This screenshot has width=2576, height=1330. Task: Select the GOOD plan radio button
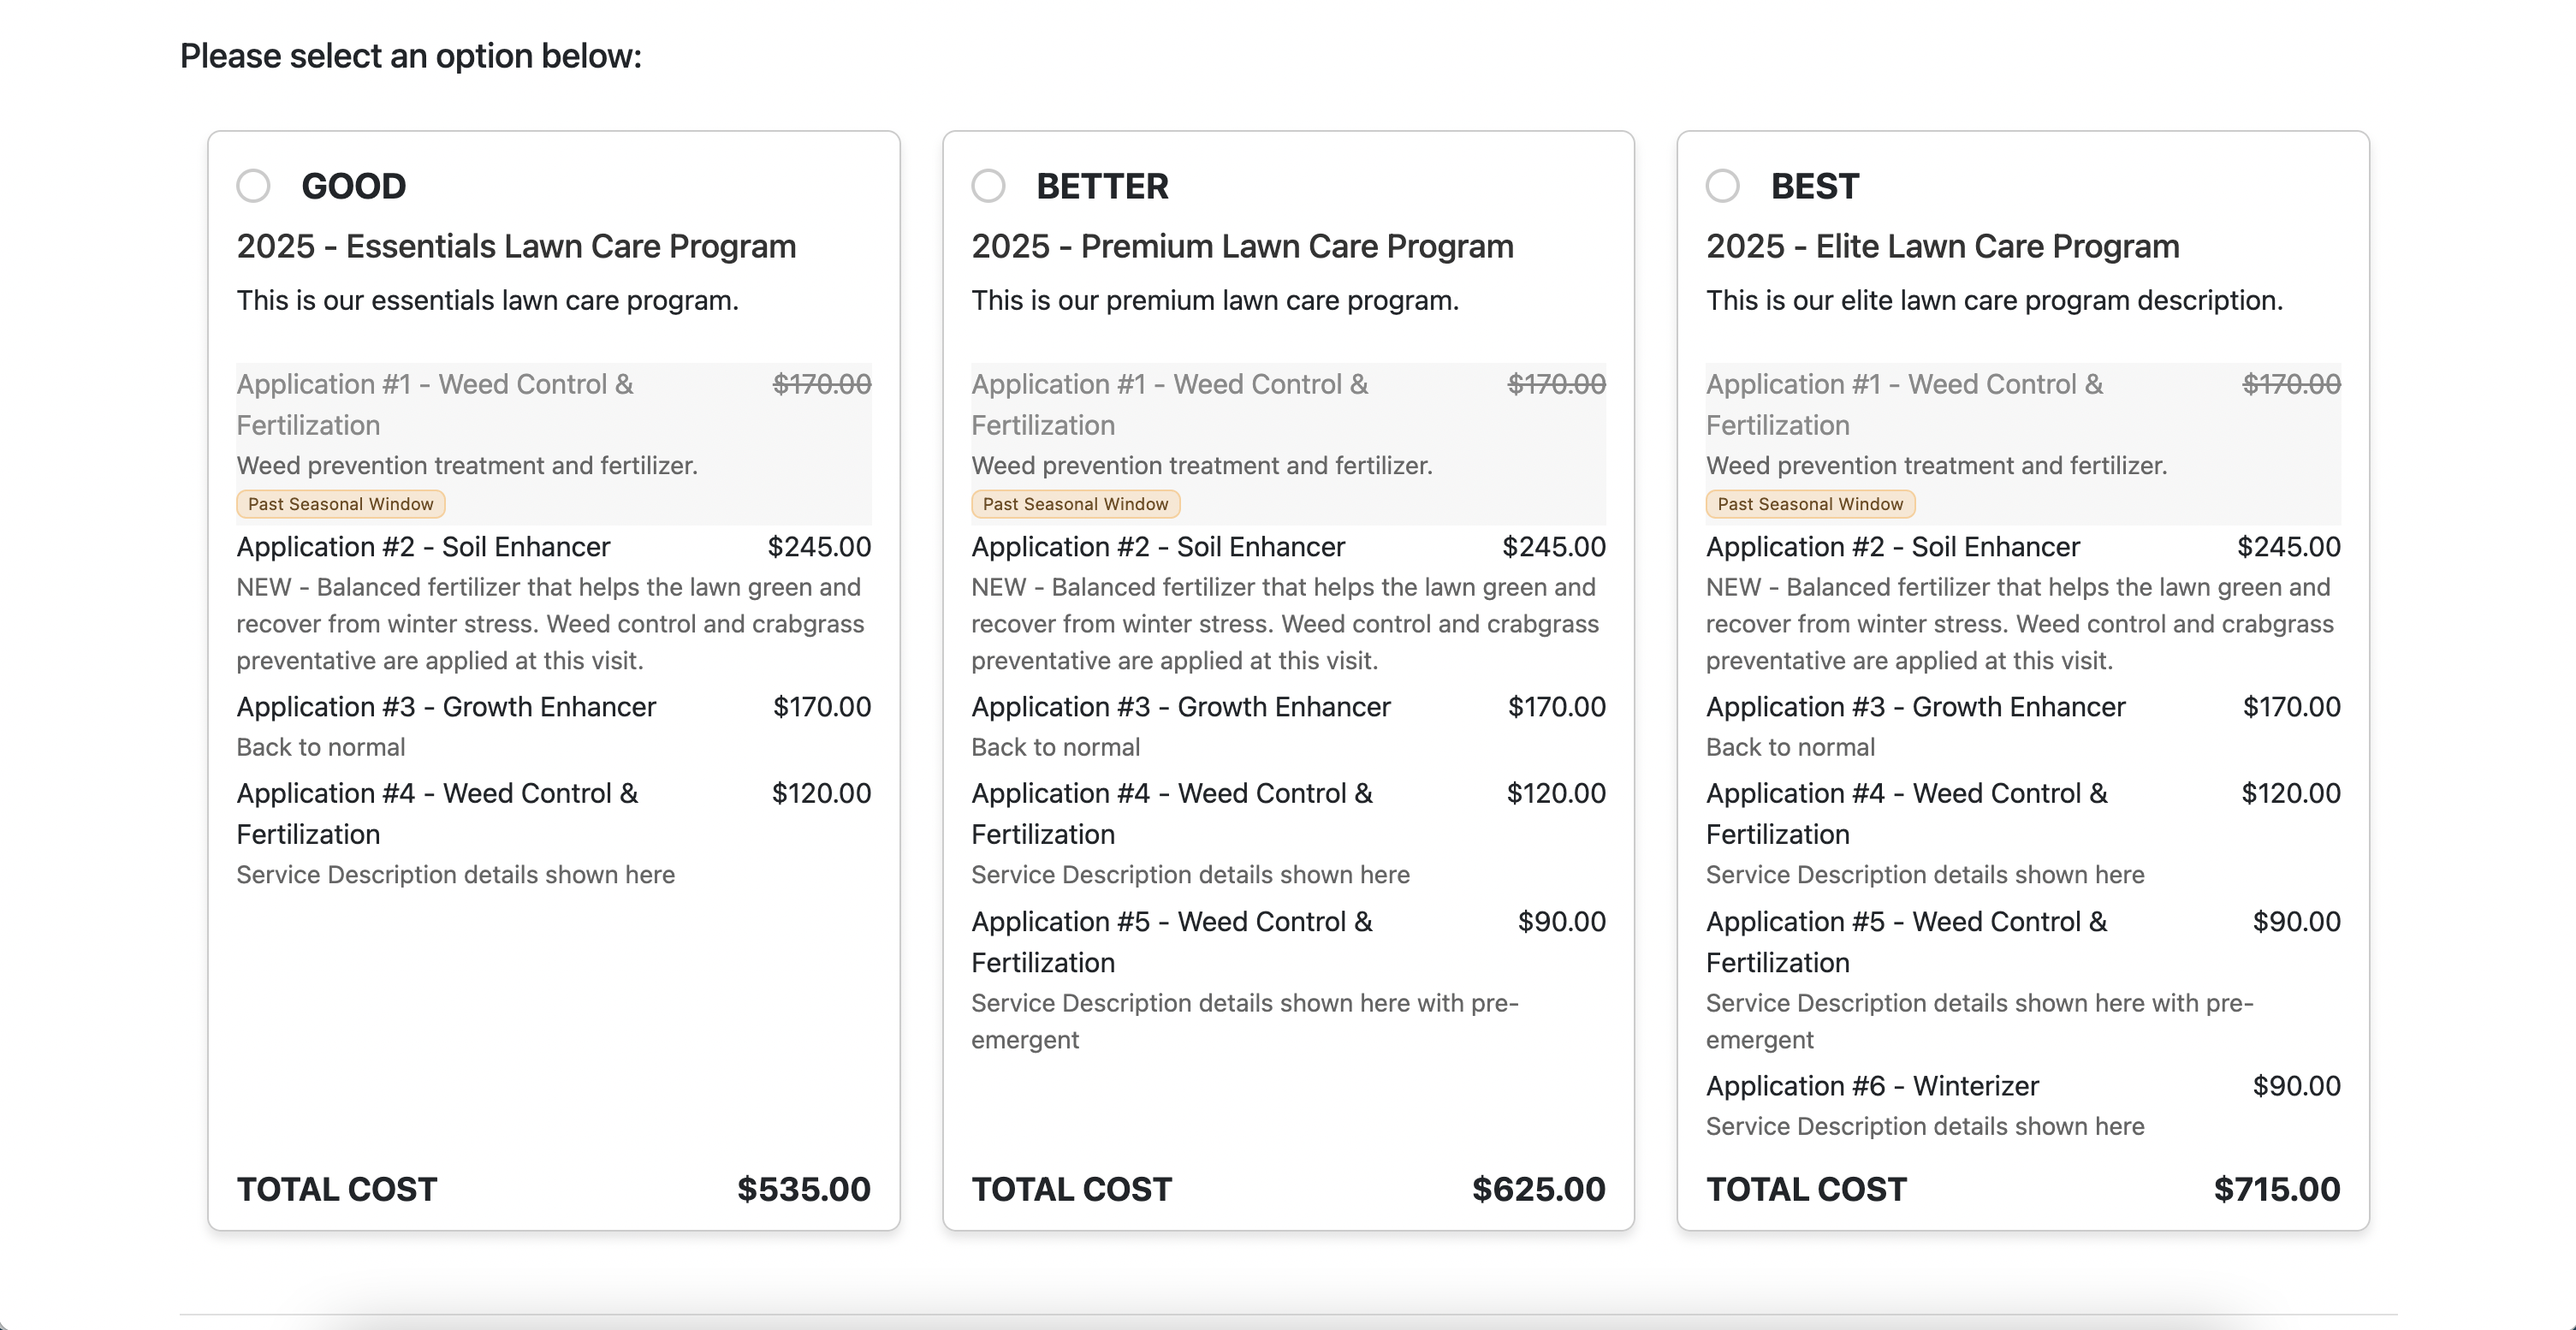253,186
